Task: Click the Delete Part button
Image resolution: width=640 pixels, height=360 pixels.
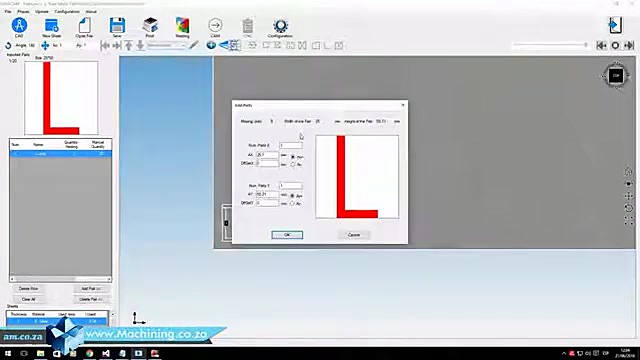Action: 91,299
